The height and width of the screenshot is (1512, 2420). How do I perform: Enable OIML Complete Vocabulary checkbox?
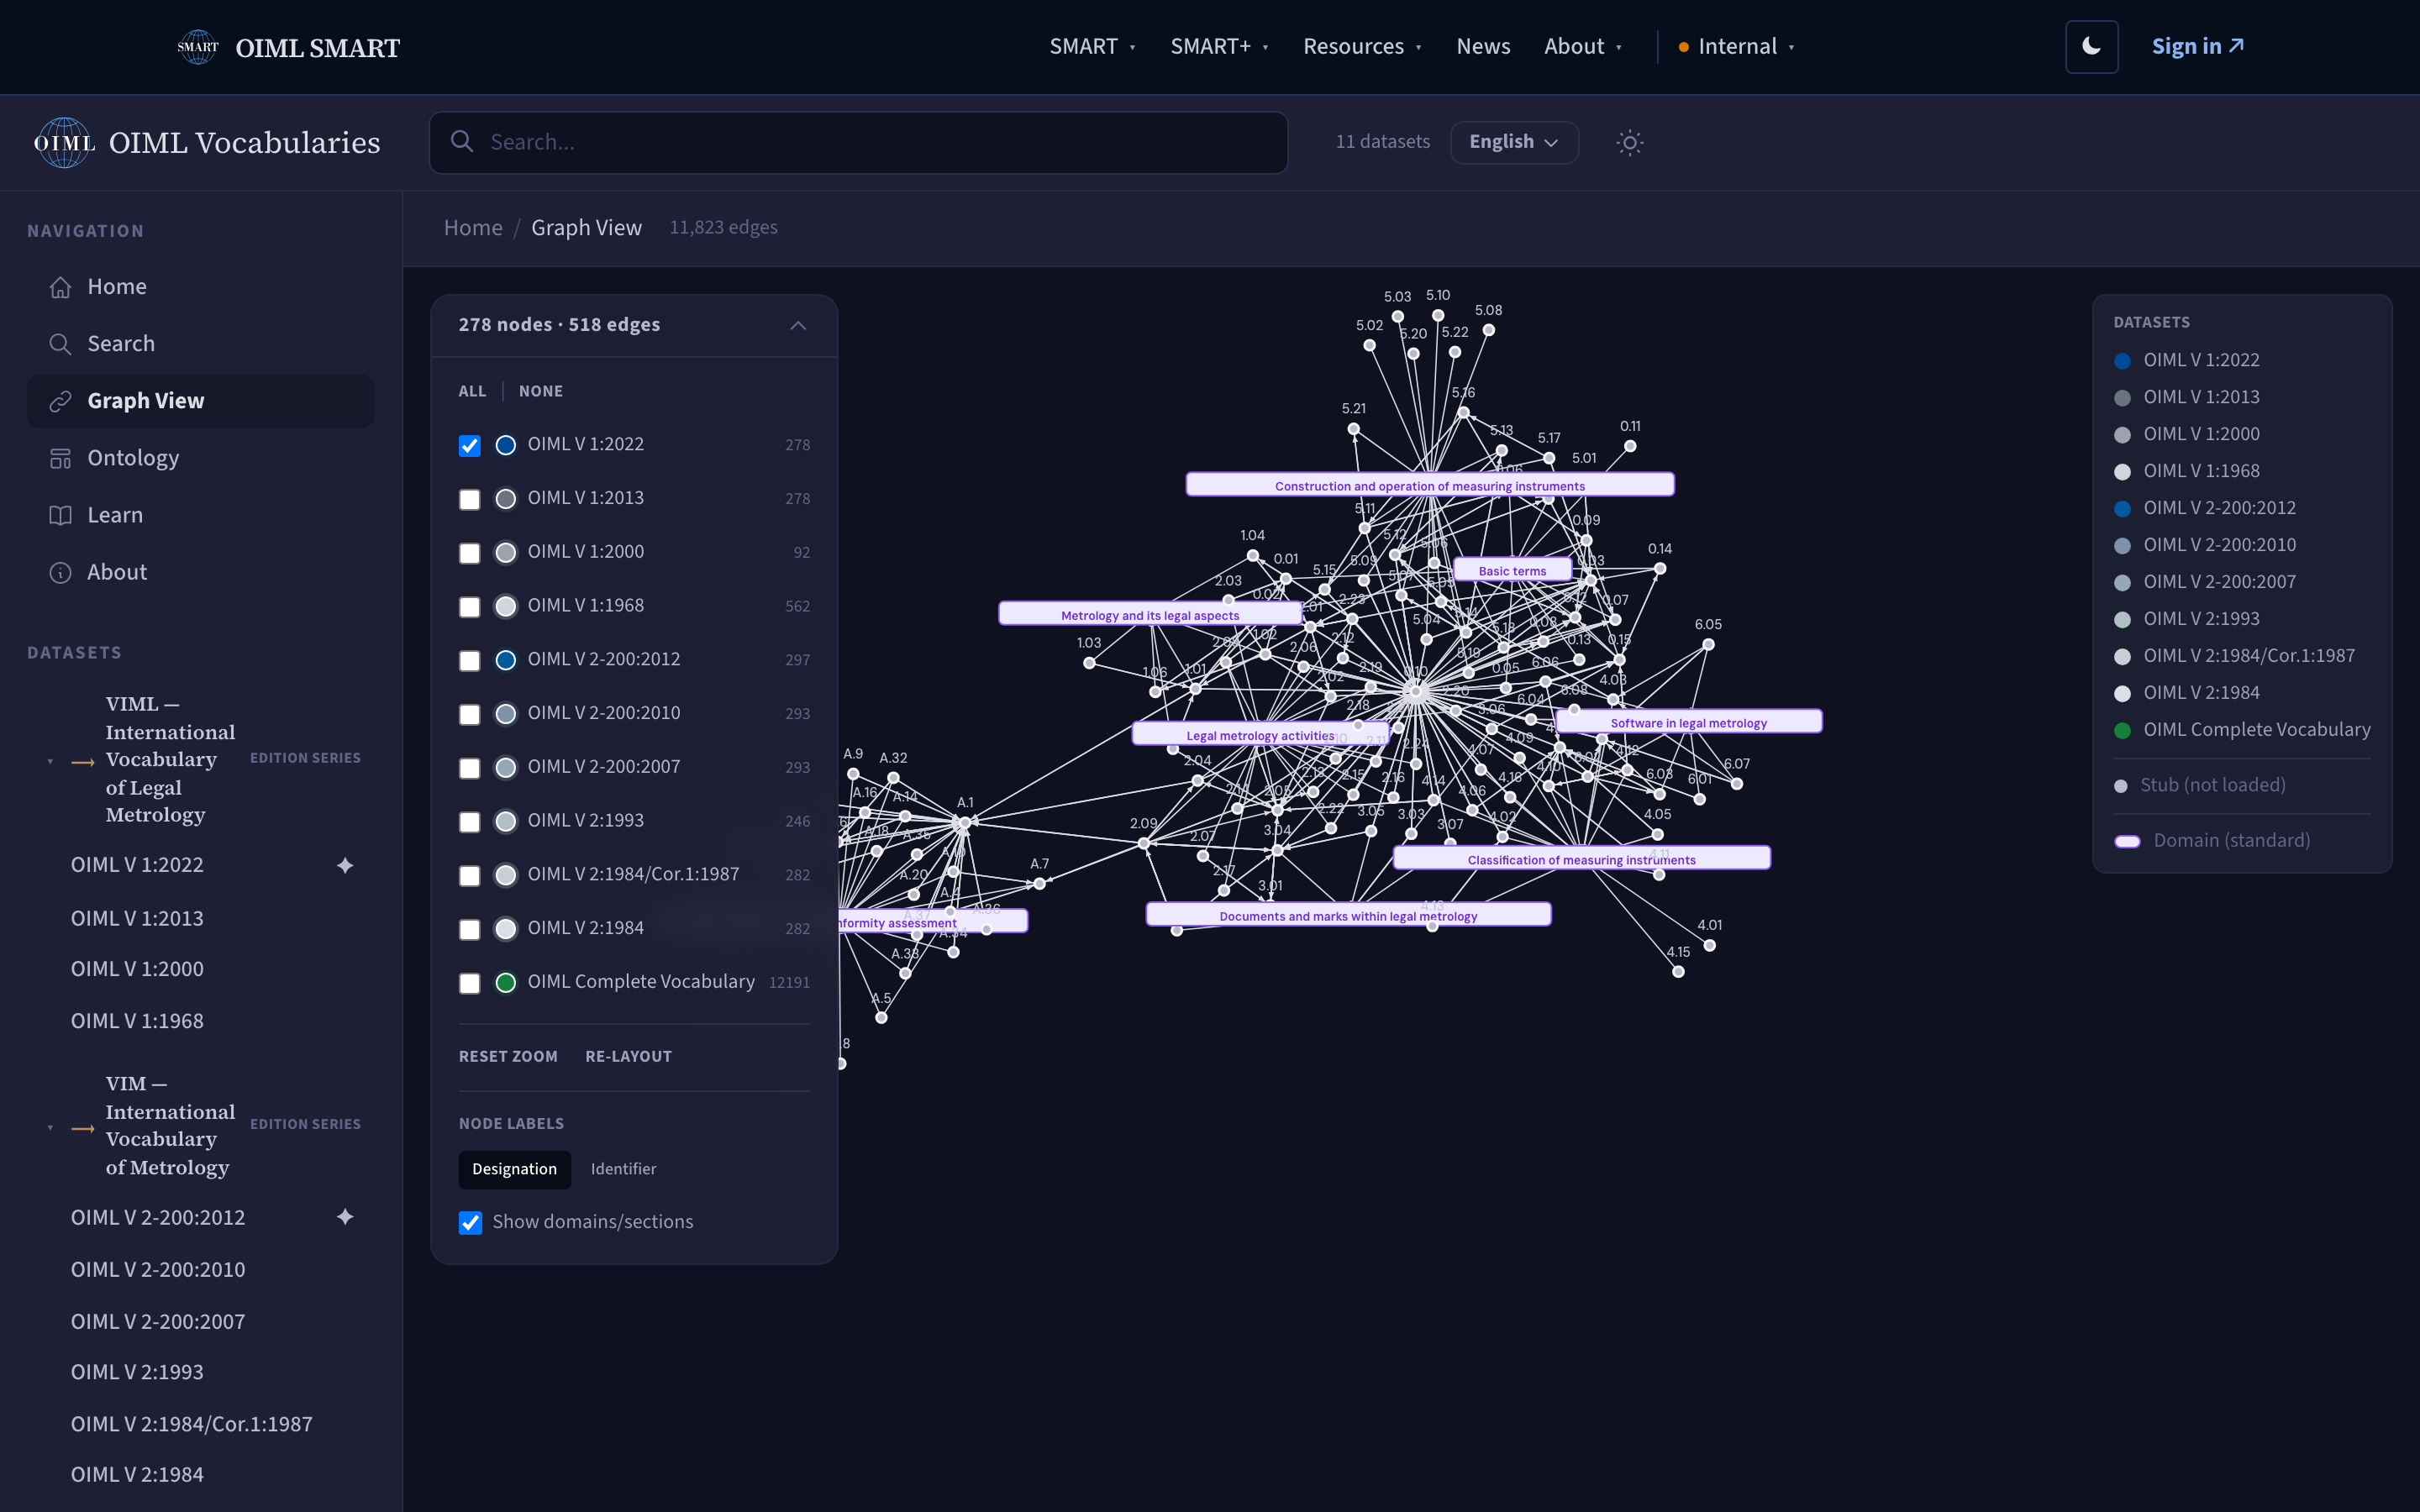469,983
